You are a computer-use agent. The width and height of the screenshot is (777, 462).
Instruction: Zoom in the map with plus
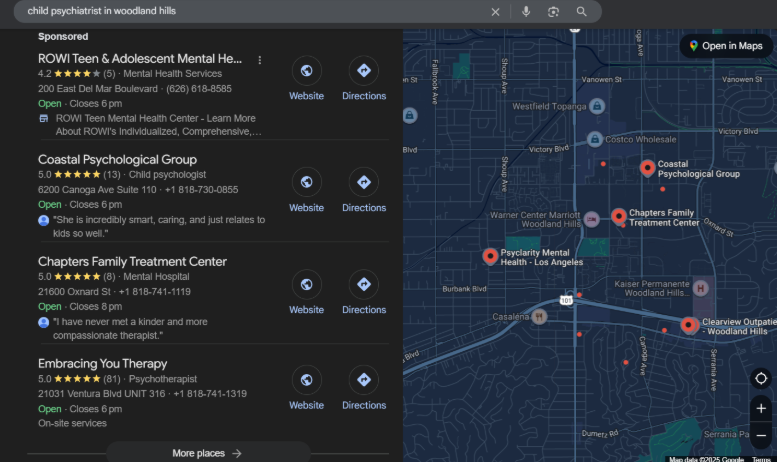761,408
